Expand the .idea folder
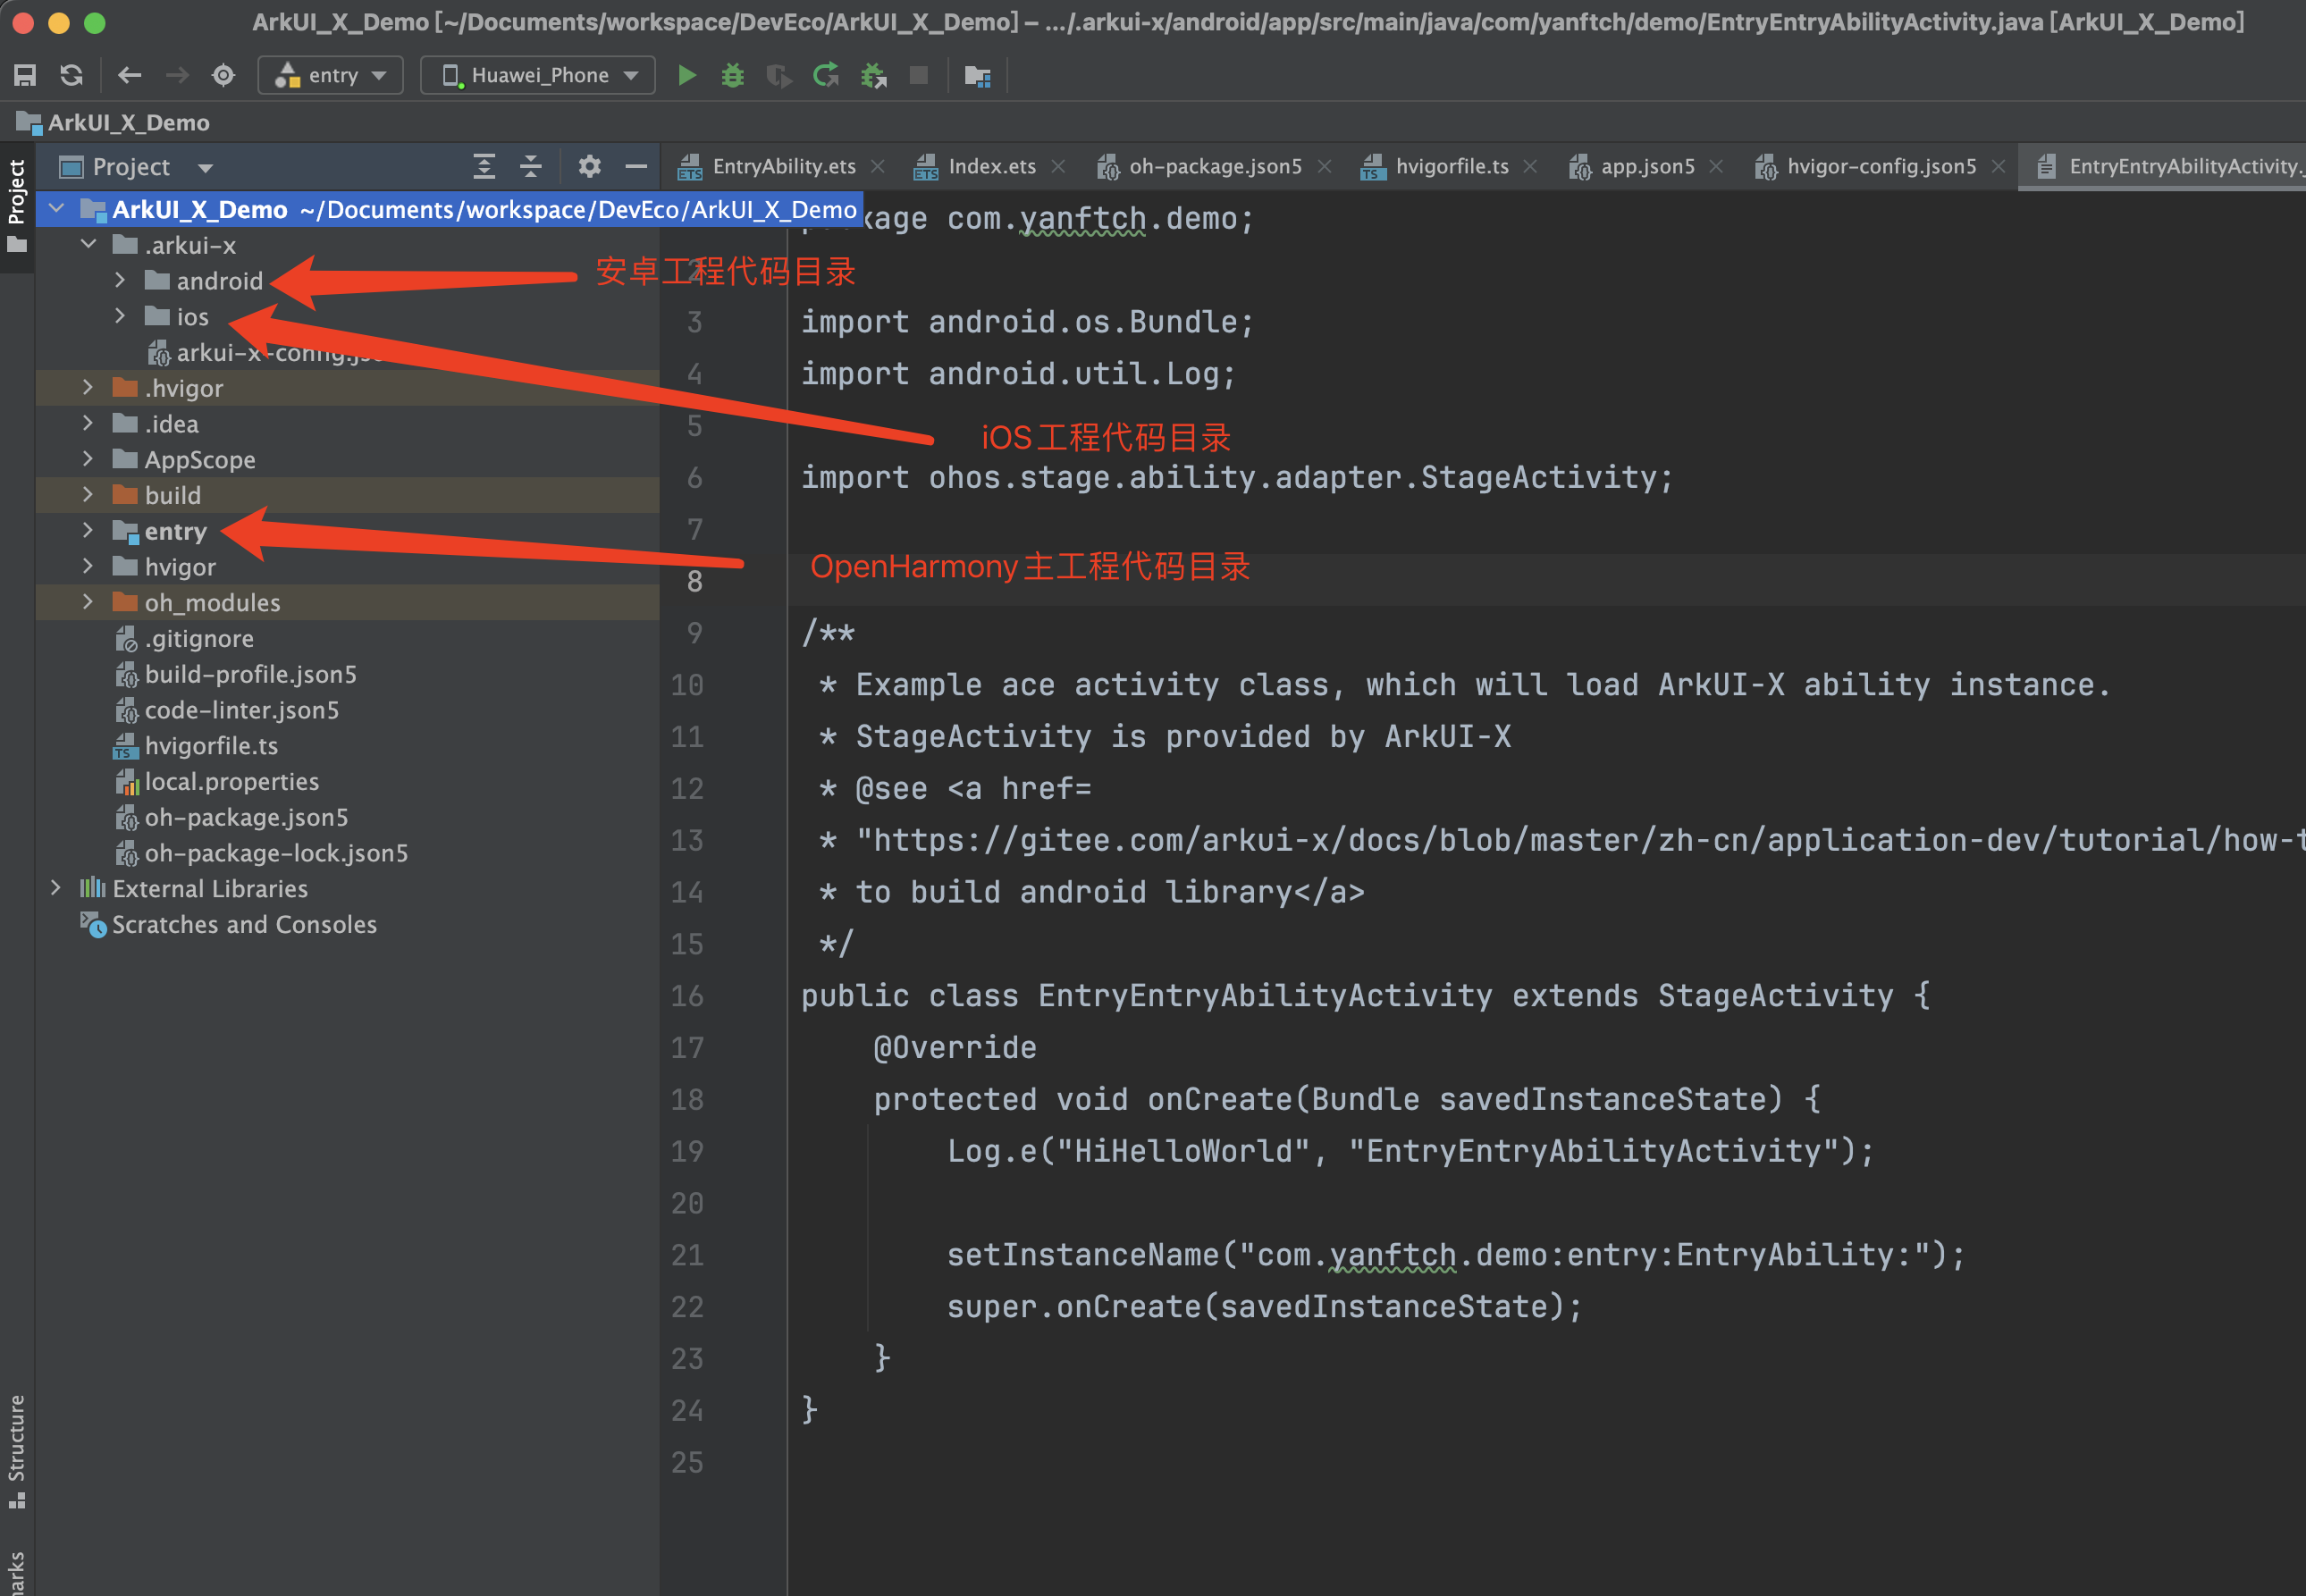The height and width of the screenshot is (1596, 2306). [x=88, y=424]
